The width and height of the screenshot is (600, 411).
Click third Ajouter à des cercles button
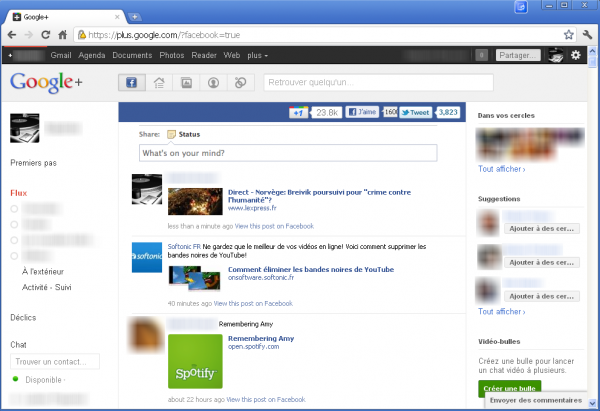coord(541,296)
